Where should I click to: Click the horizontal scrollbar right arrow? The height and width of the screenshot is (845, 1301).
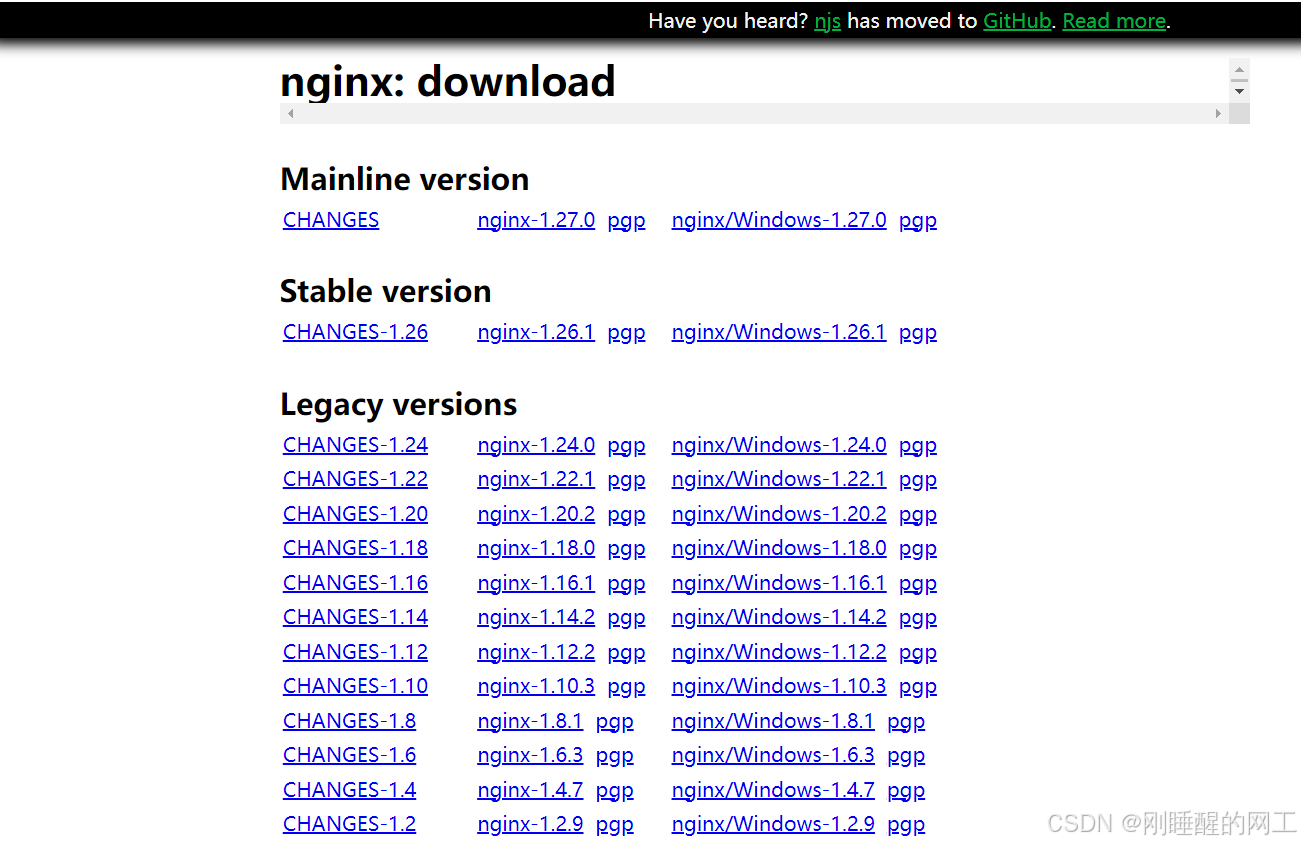tap(1218, 113)
